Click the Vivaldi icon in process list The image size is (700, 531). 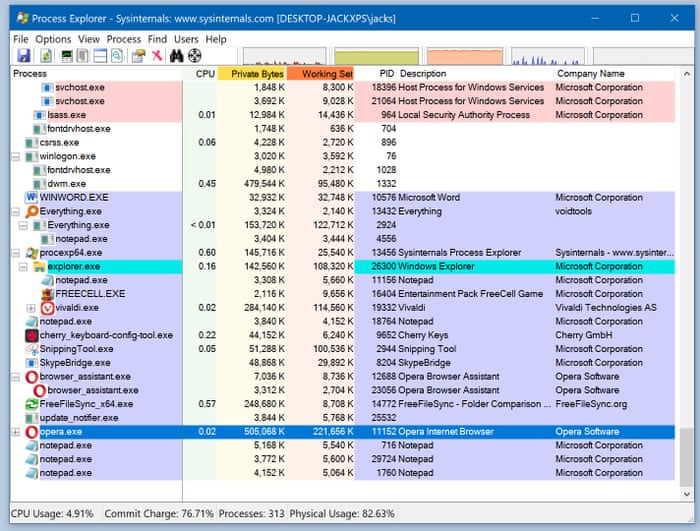pyautogui.click(x=47, y=308)
